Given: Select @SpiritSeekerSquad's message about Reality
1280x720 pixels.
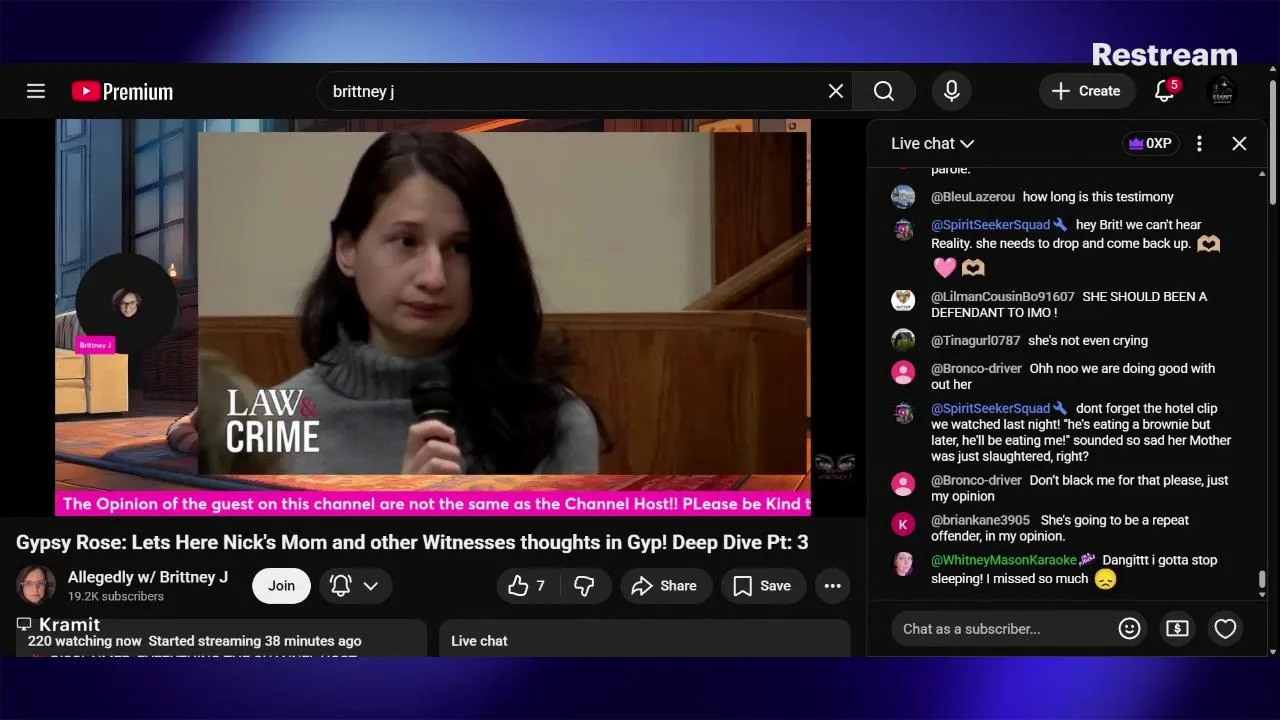Looking at the screenshot, I should pyautogui.click(x=1076, y=246).
